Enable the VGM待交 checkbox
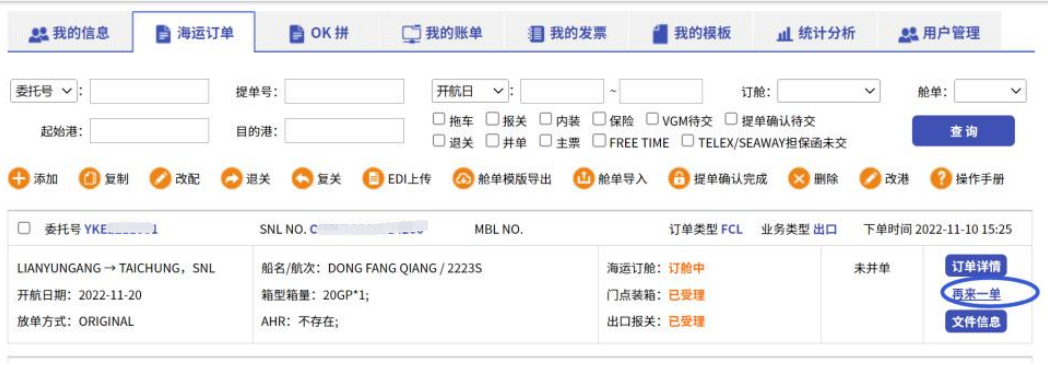Screen dimensions: 1048x379 [652, 119]
